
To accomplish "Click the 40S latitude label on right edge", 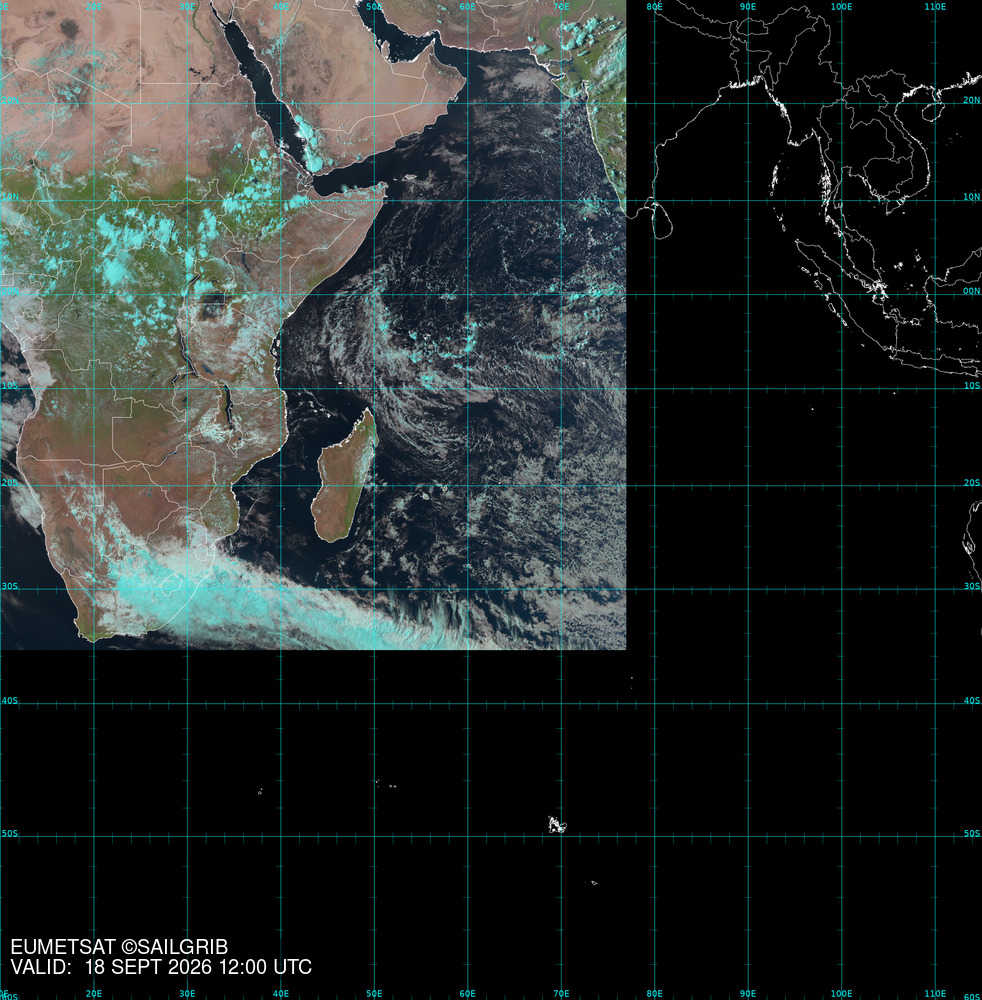I will 971,700.
